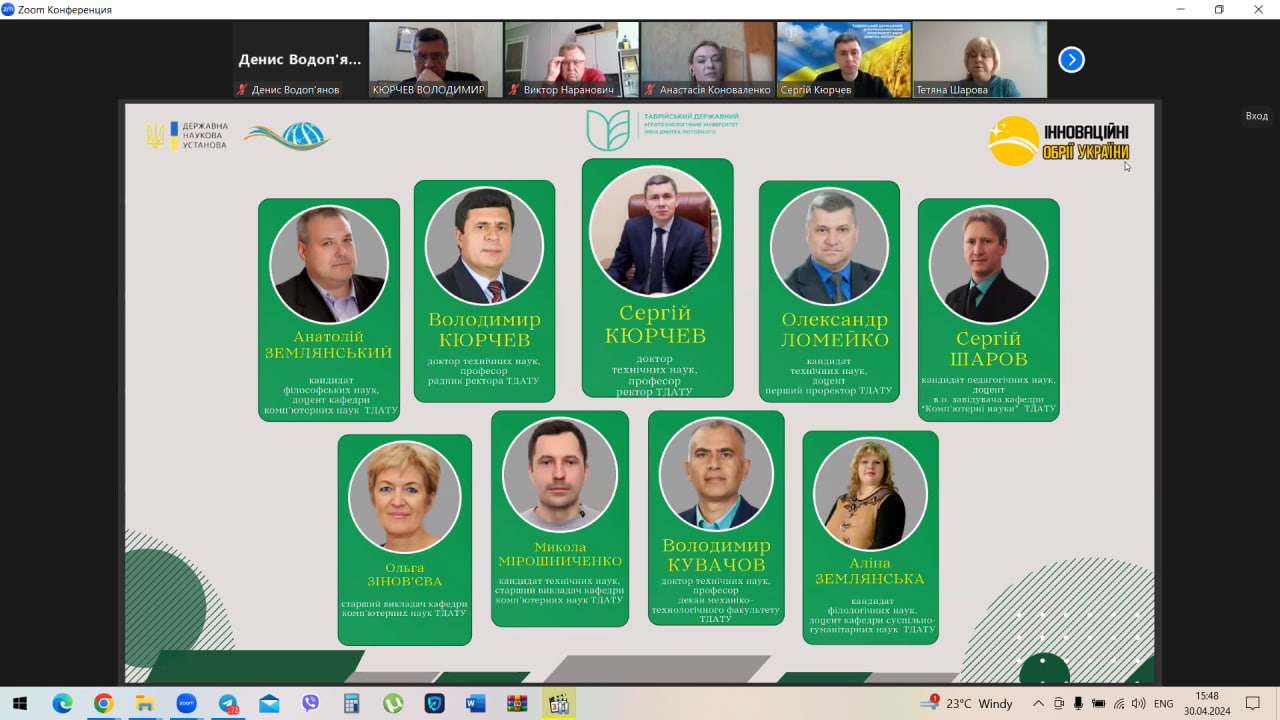Click Володимир Кувачов photo in shared slide
The image size is (1280, 720).
(716, 474)
